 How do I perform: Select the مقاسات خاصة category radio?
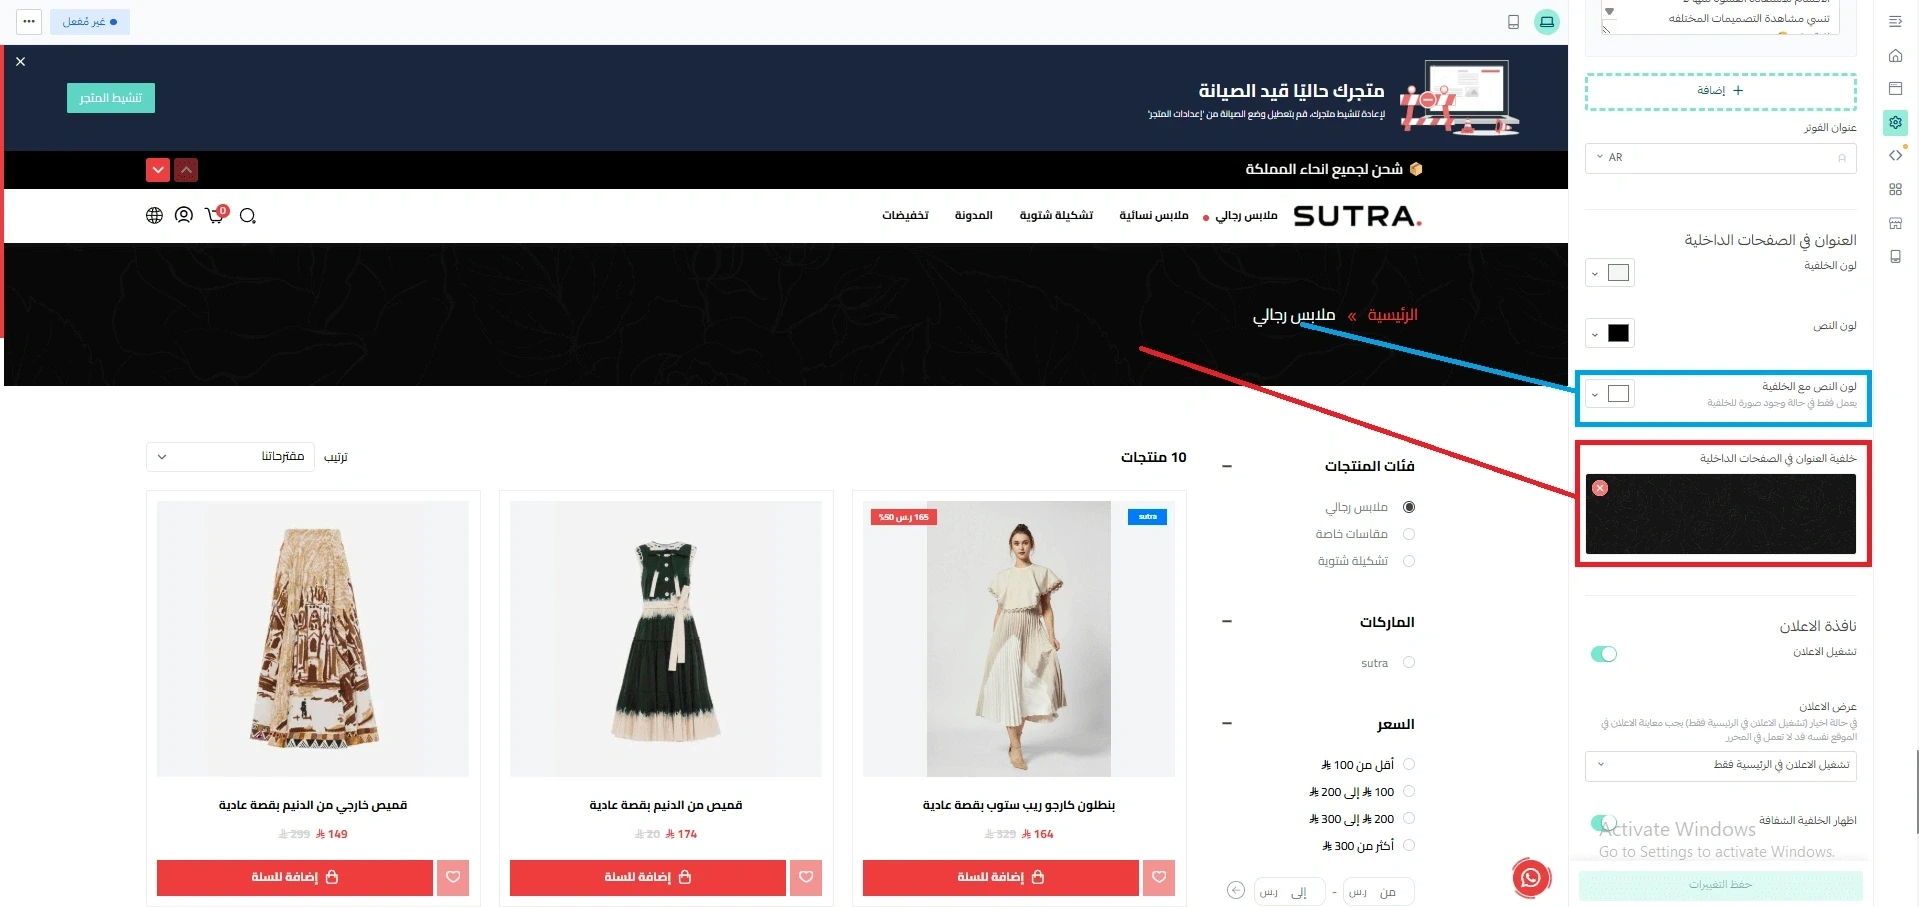point(1409,534)
